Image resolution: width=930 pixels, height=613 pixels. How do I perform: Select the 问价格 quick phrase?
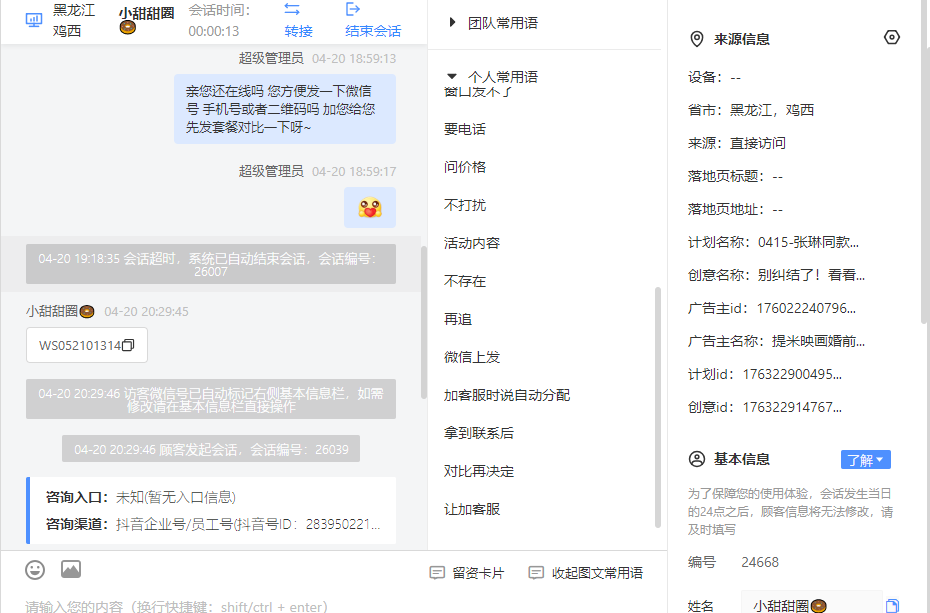(x=465, y=167)
